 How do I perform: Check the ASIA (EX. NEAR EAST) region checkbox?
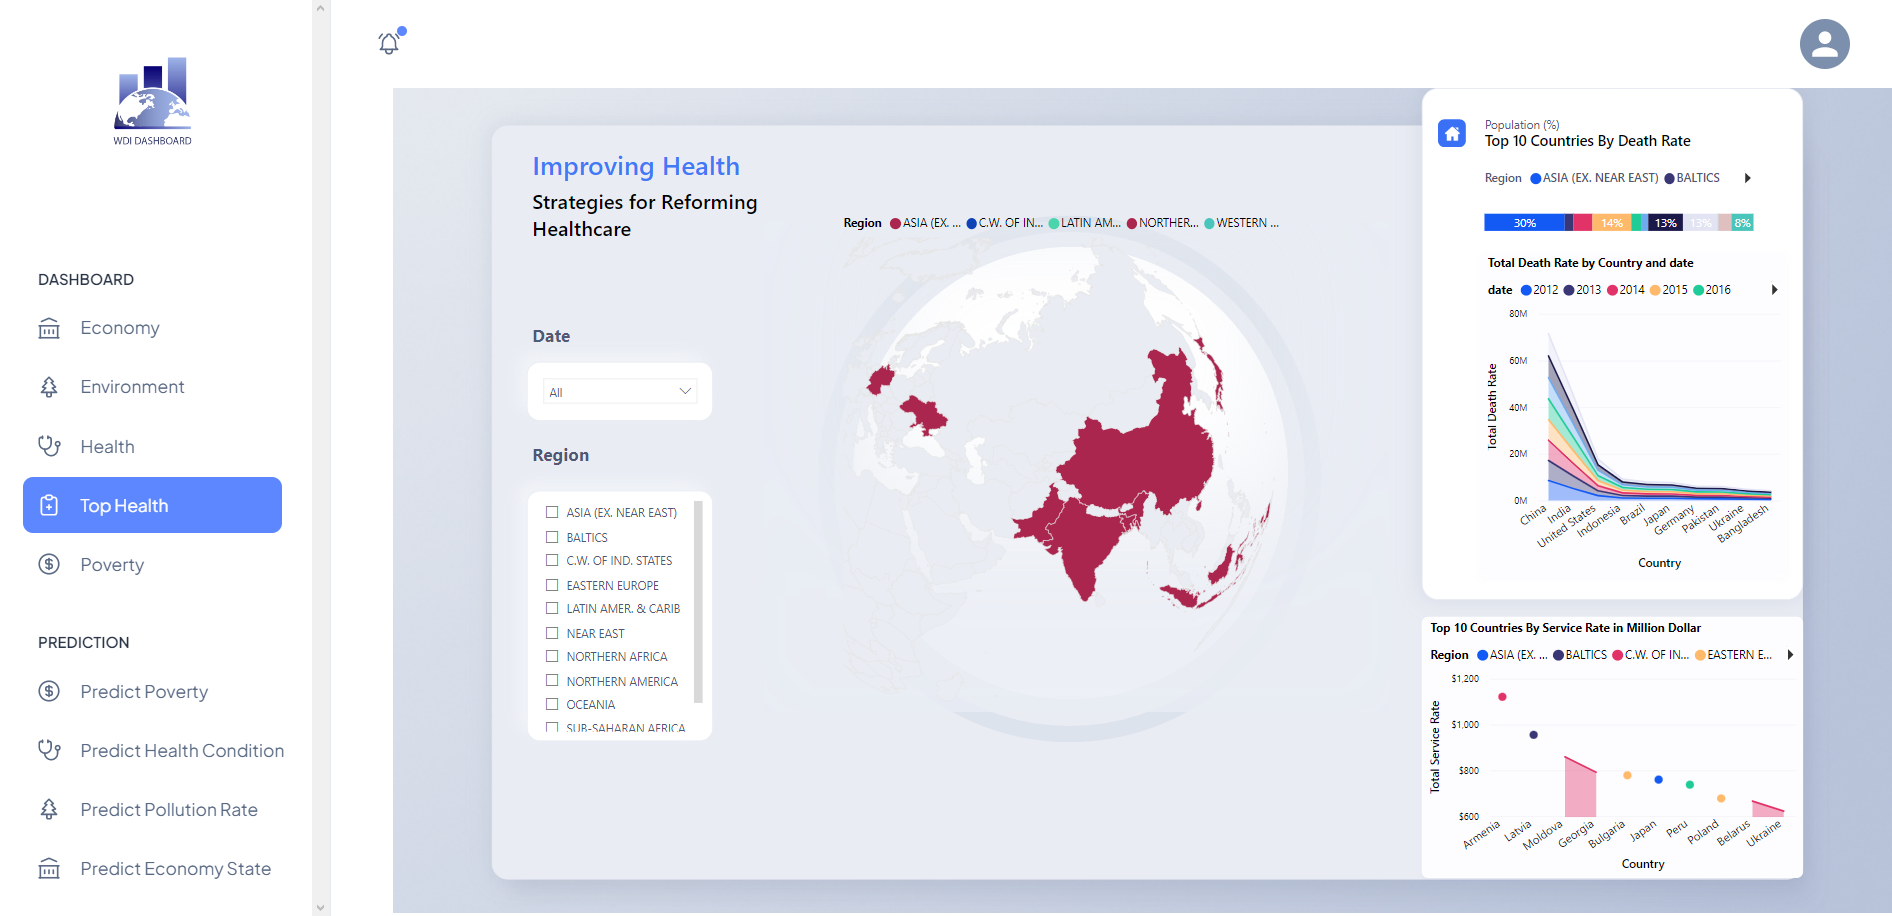(x=552, y=512)
